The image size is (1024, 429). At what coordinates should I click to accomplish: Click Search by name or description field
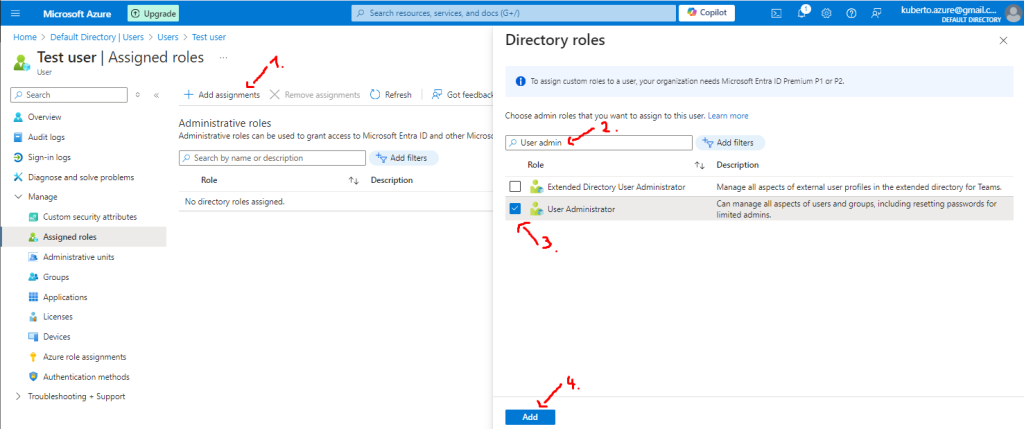272,158
